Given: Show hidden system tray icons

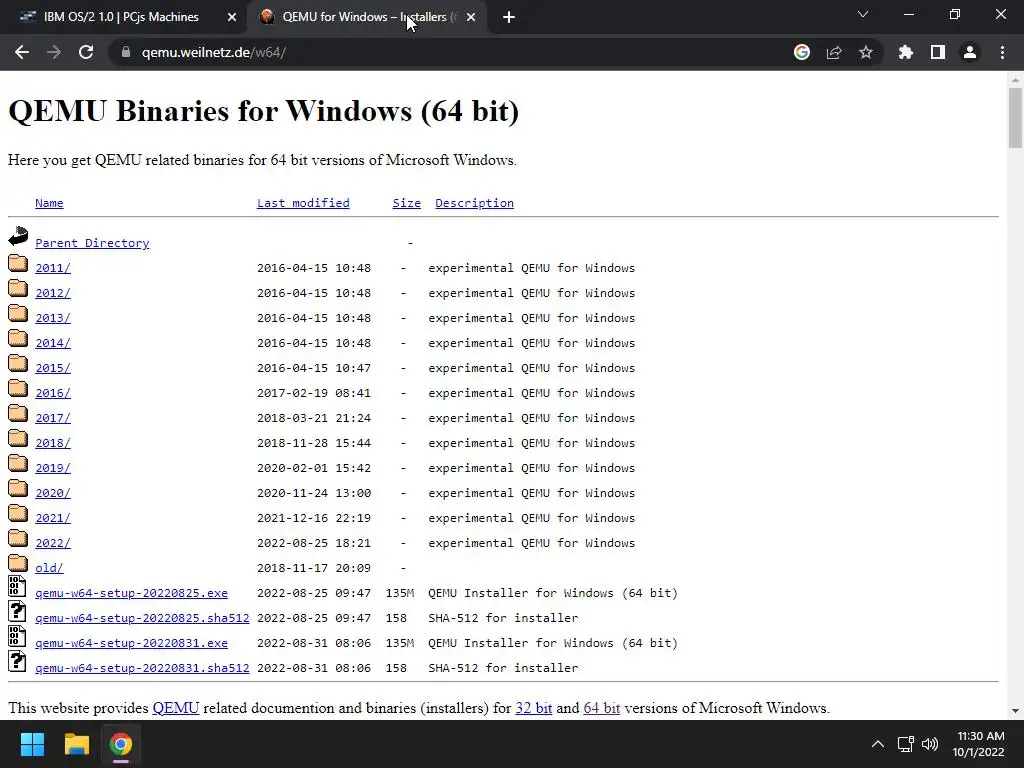Looking at the screenshot, I should (878, 744).
